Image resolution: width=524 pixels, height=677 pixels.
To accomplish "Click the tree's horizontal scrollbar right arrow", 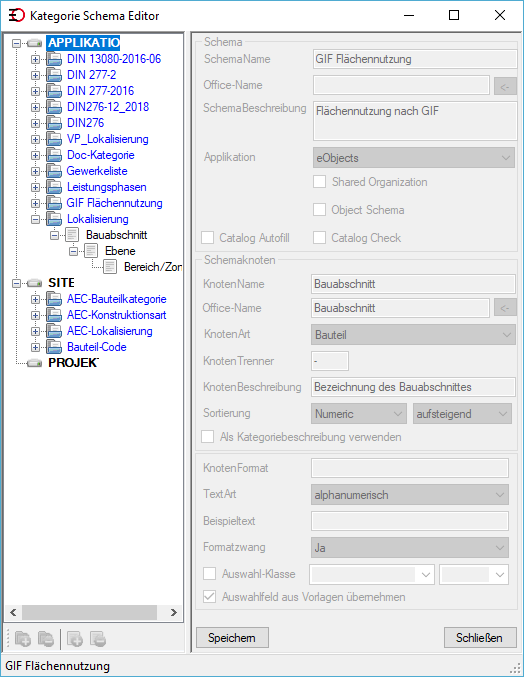I will coord(174,612).
